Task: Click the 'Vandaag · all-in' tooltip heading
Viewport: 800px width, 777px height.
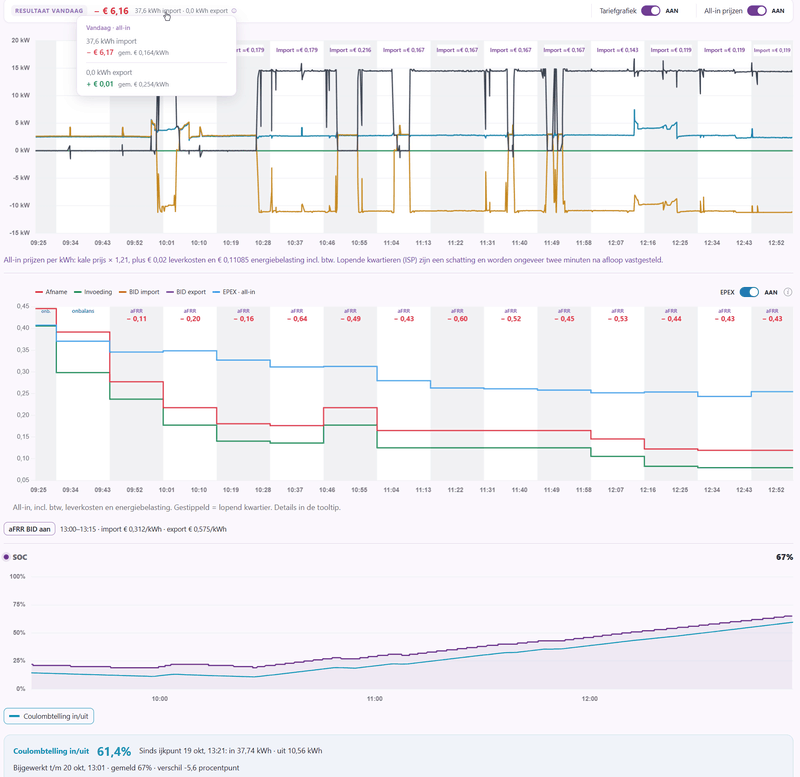Action: (108, 28)
